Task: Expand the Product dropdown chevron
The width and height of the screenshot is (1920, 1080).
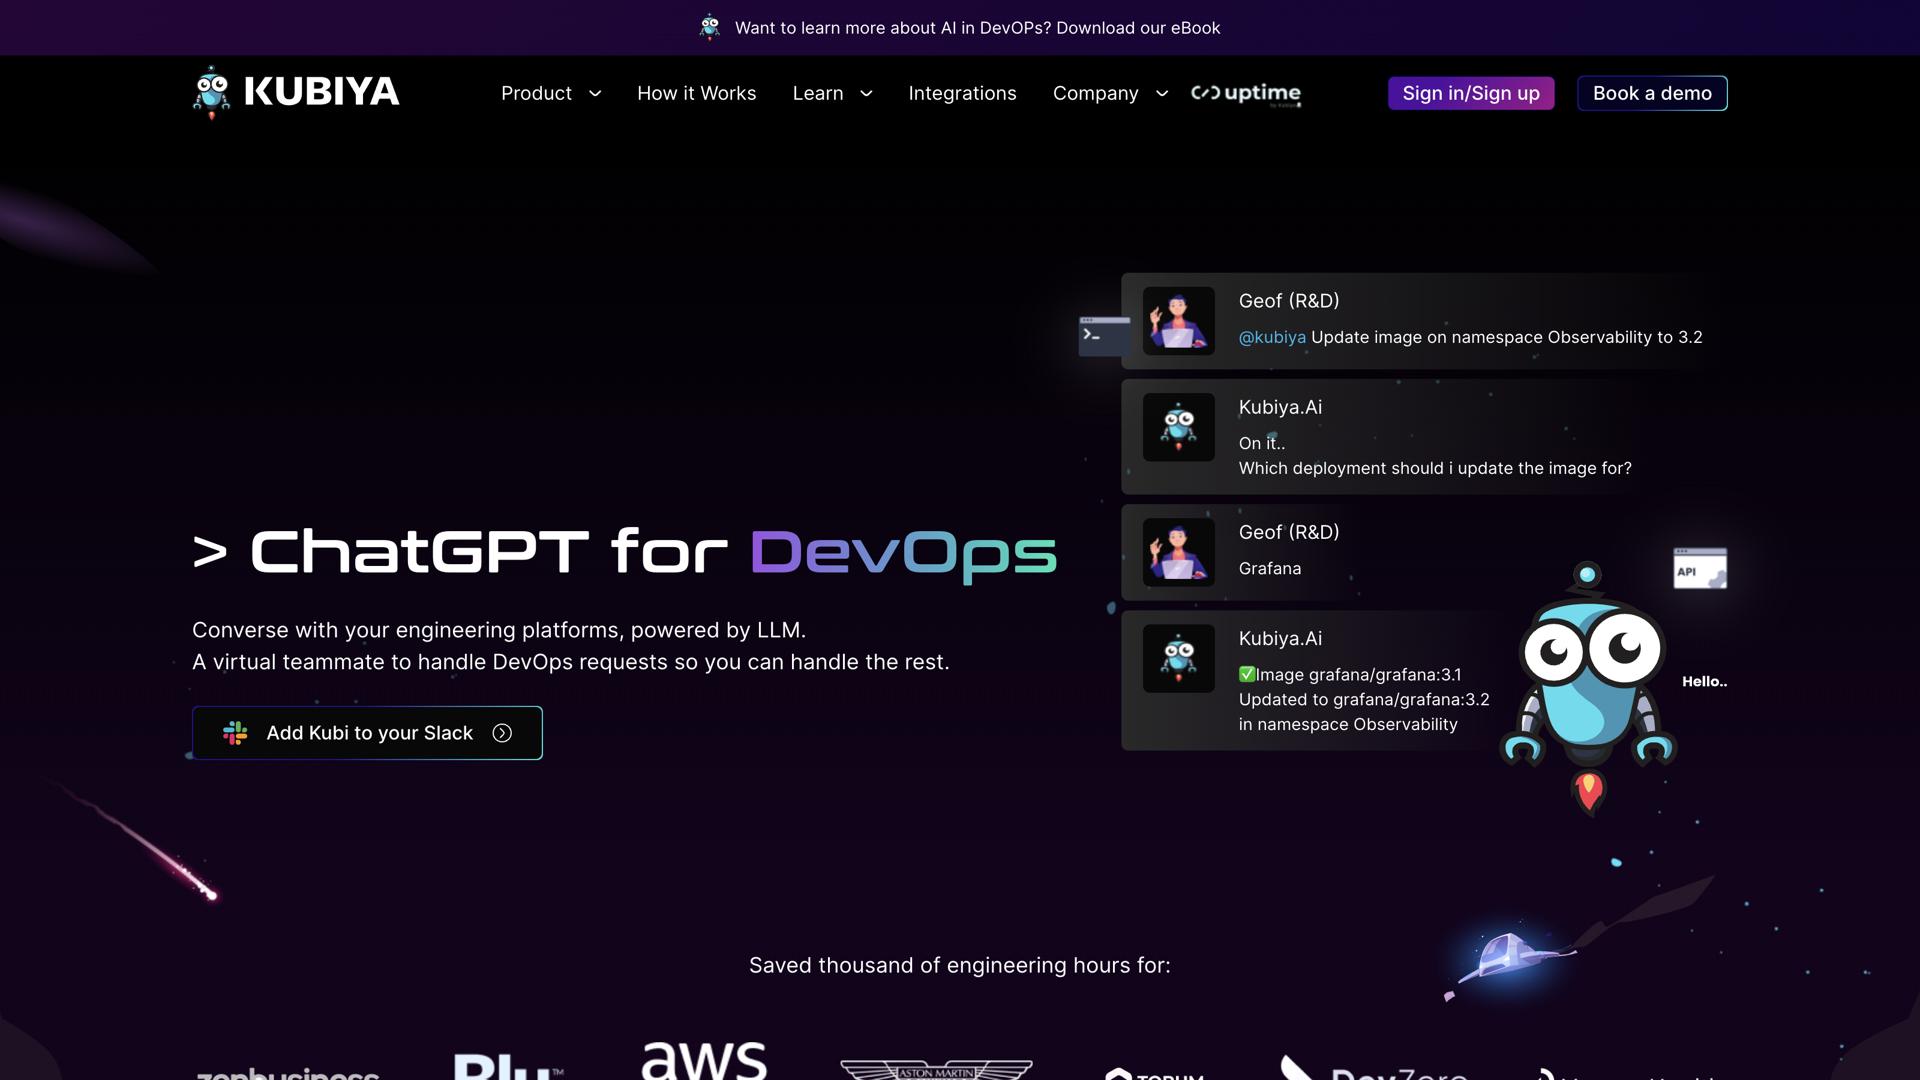Action: point(595,93)
